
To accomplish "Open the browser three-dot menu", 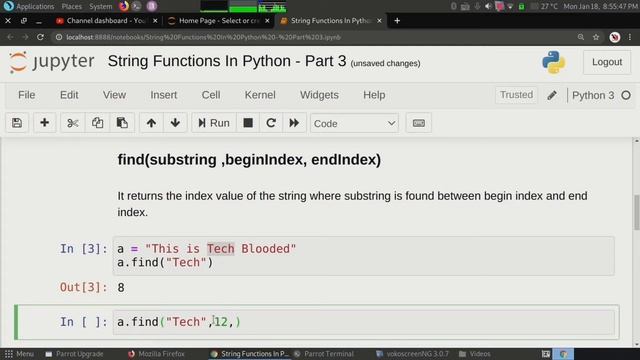I will point(630,37).
